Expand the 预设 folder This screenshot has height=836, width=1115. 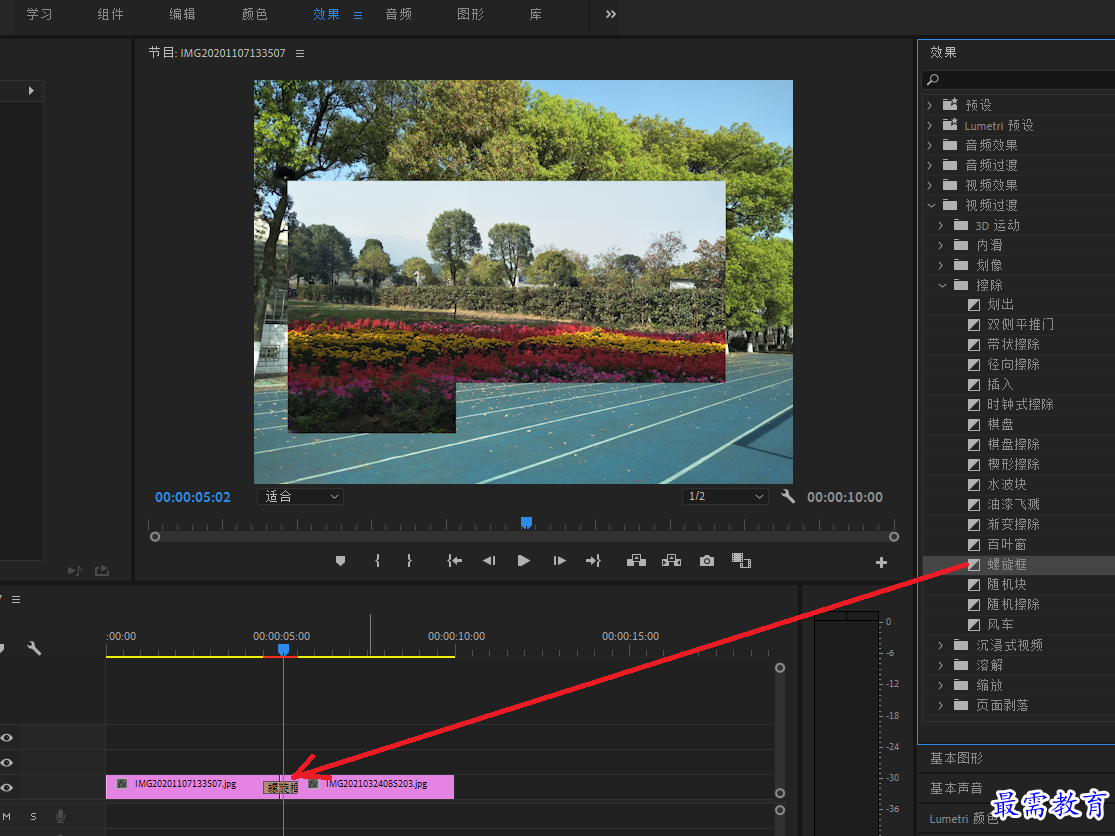(x=930, y=105)
